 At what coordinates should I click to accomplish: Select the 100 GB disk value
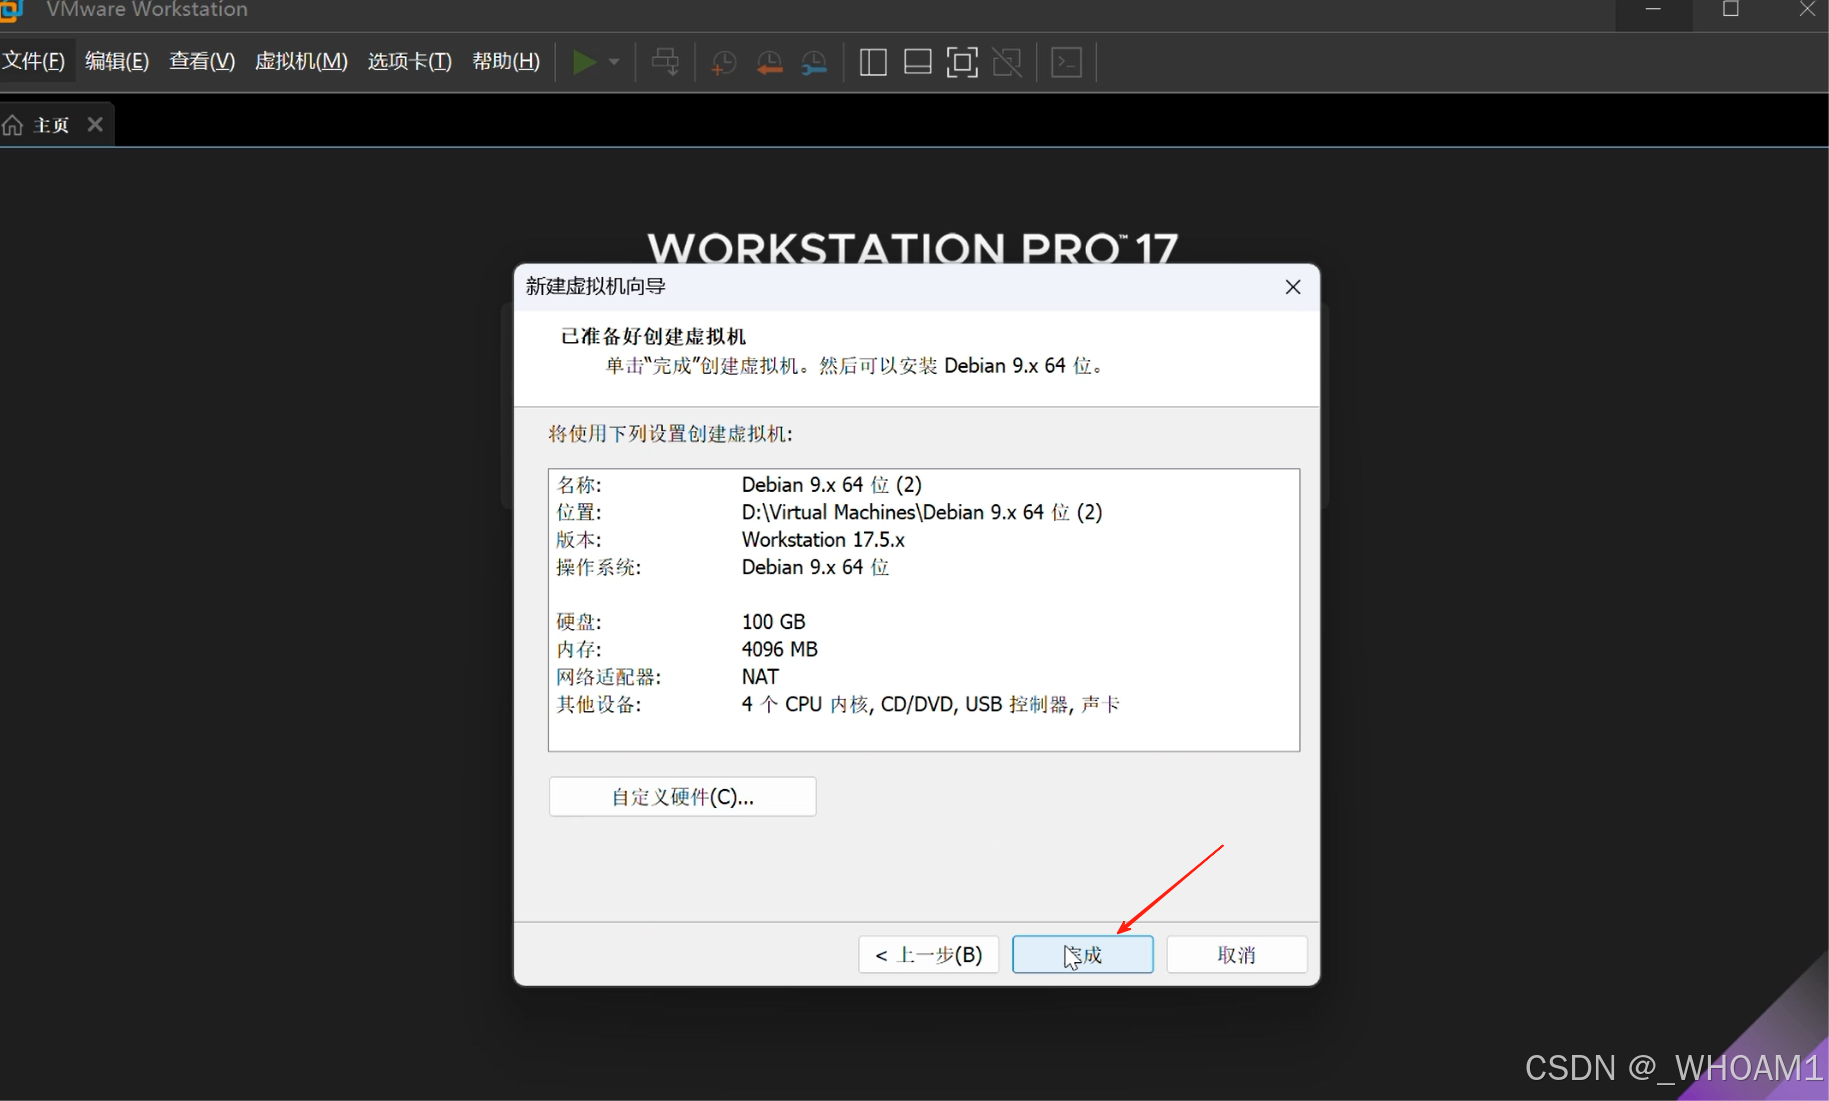point(773,622)
